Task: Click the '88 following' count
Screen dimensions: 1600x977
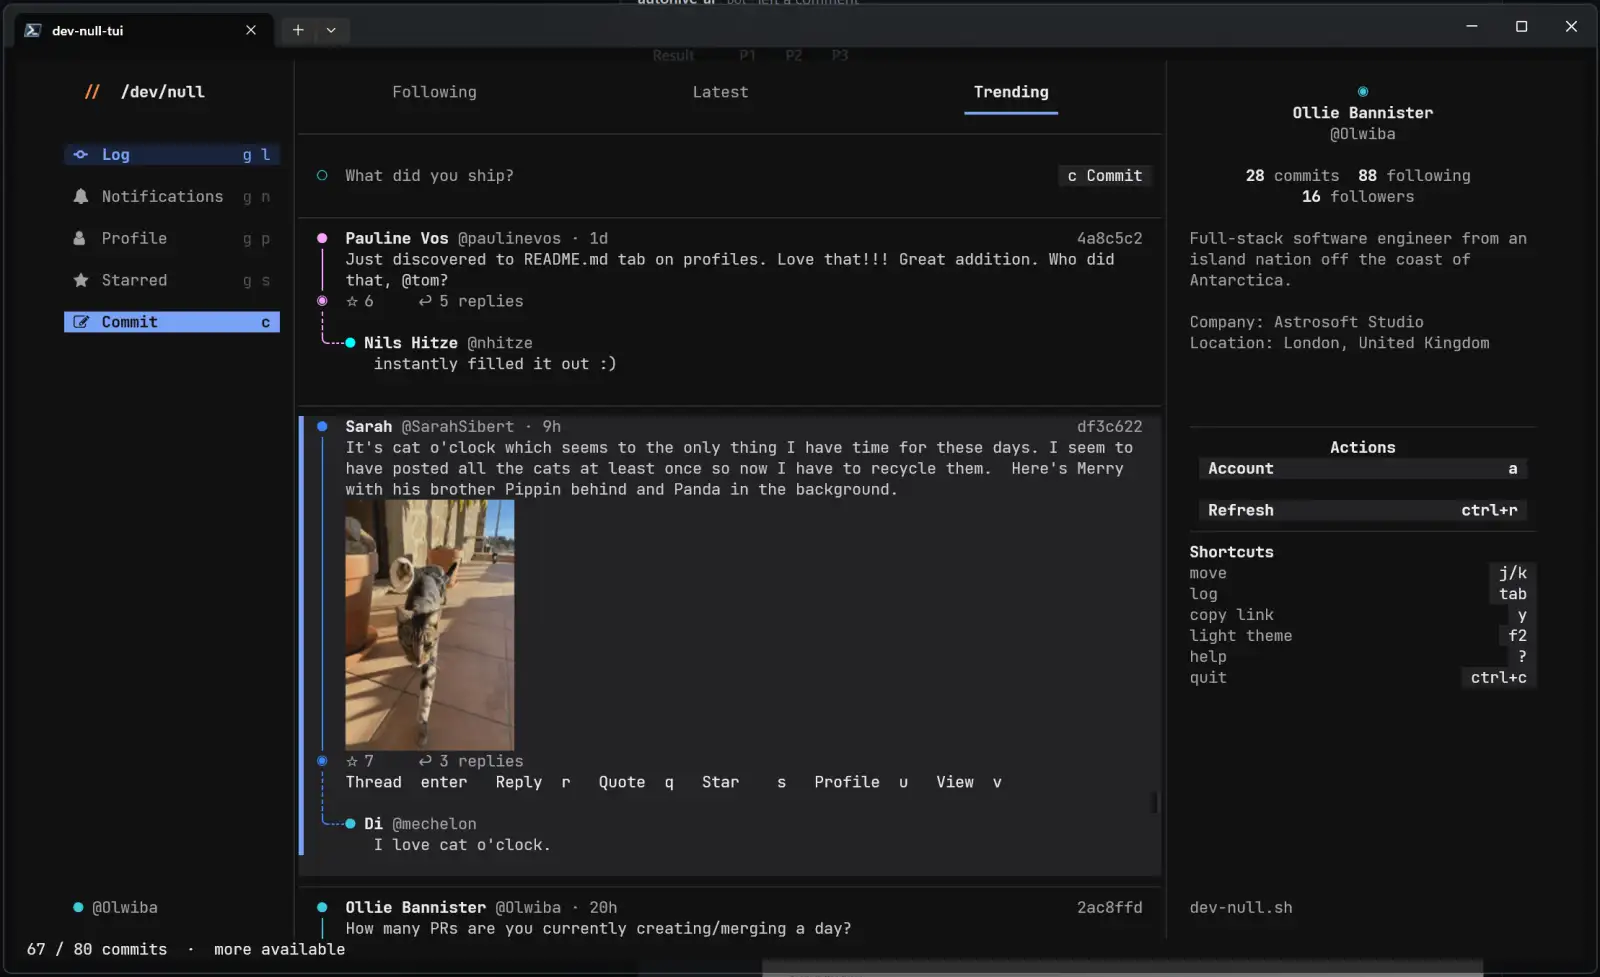Action: coord(1414,176)
